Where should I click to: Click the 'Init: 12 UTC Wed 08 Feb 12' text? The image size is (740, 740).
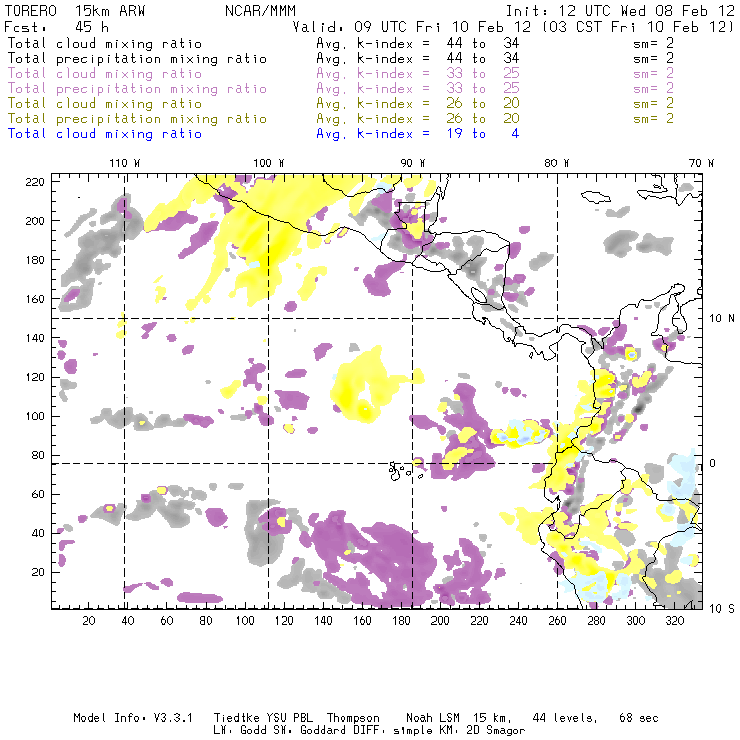pyautogui.click(x=620, y=11)
